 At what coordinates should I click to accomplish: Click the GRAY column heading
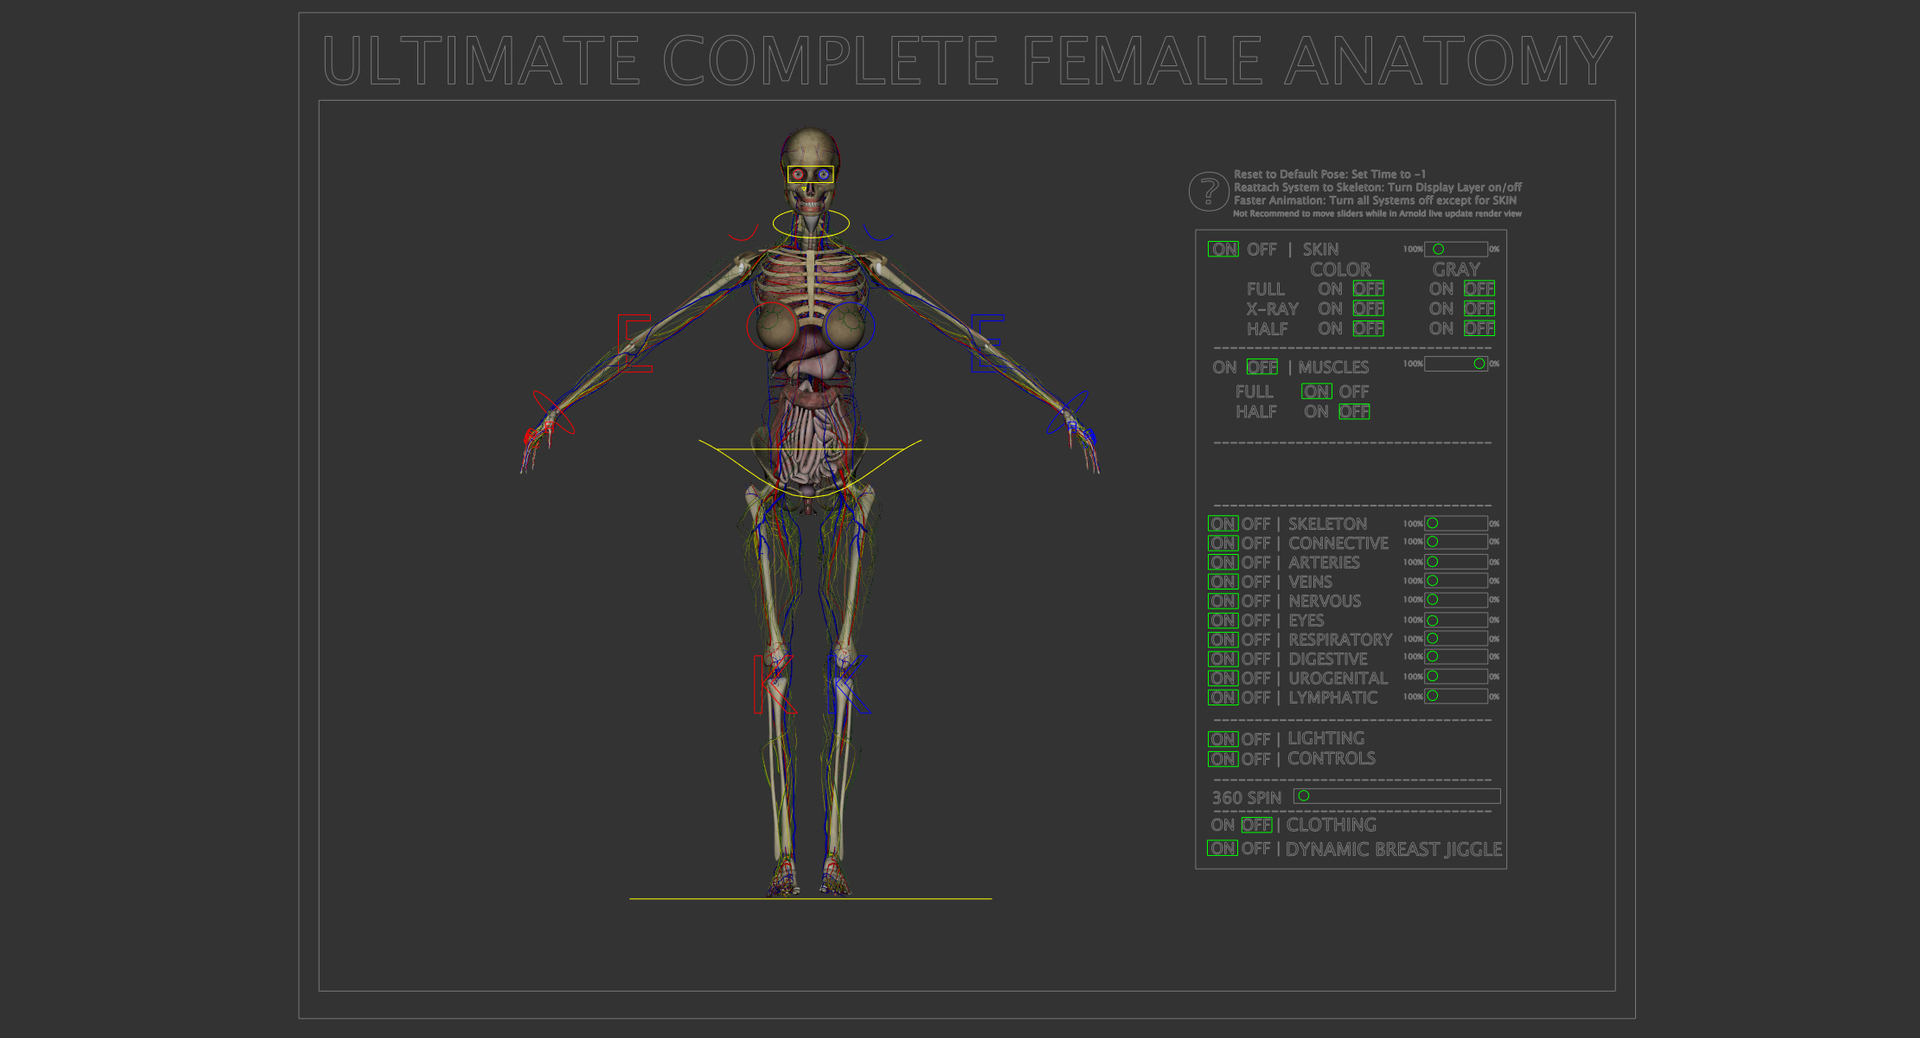(x=1456, y=270)
